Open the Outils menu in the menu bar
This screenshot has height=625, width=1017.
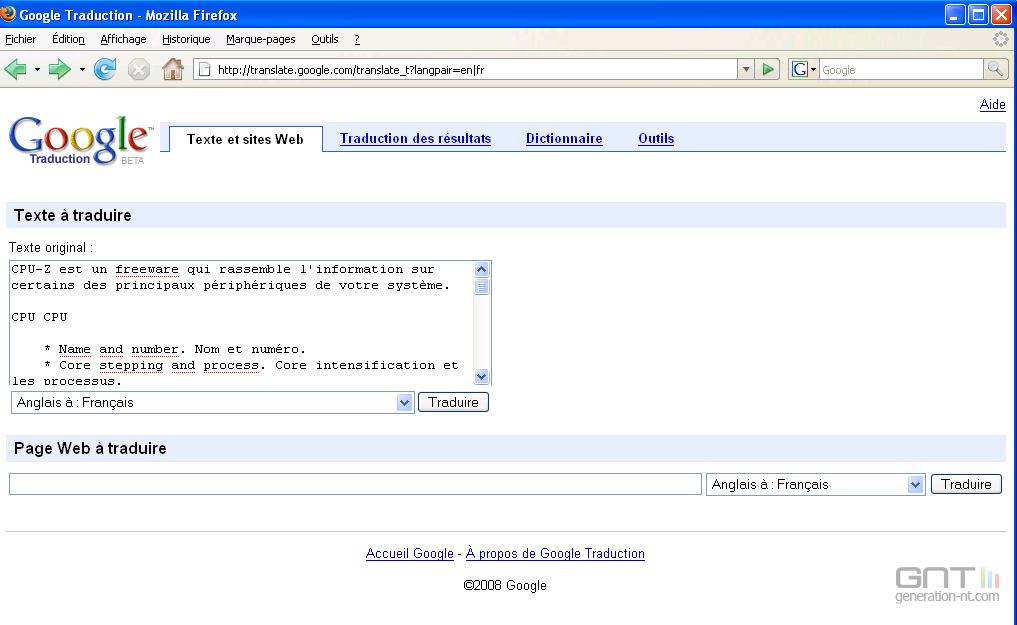[325, 39]
